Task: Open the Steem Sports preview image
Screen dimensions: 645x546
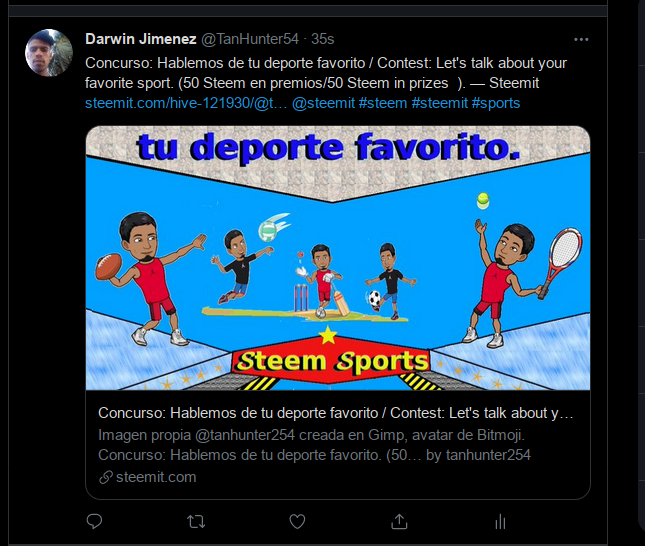Action: pos(338,258)
